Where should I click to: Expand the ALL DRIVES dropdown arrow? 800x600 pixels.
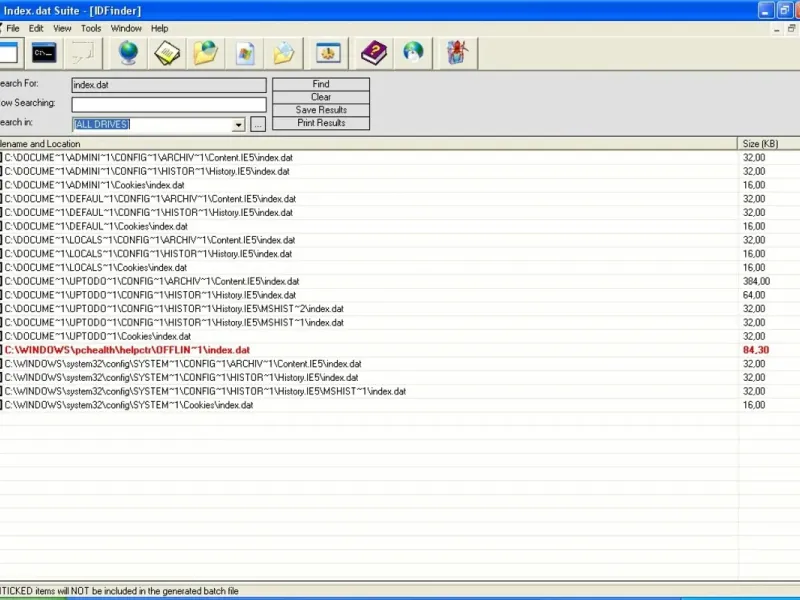pyautogui.click(x=238, y=124)
